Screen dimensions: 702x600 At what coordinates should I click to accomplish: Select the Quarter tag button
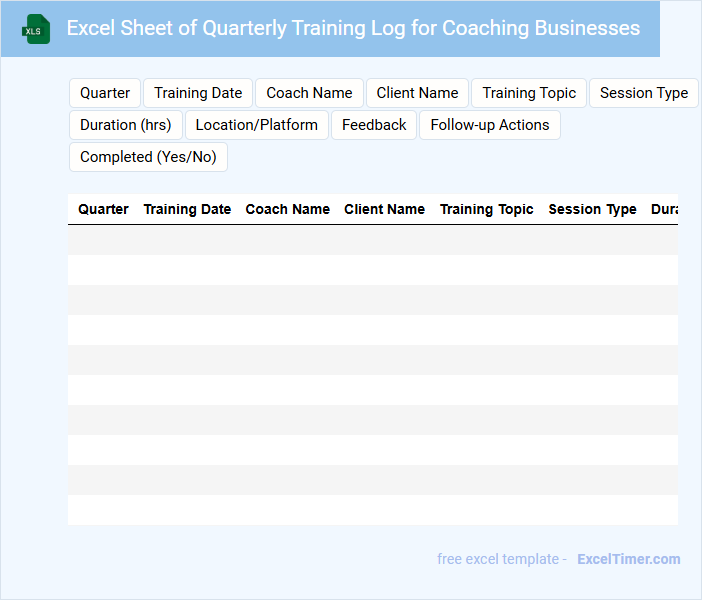tap(105, 93)
